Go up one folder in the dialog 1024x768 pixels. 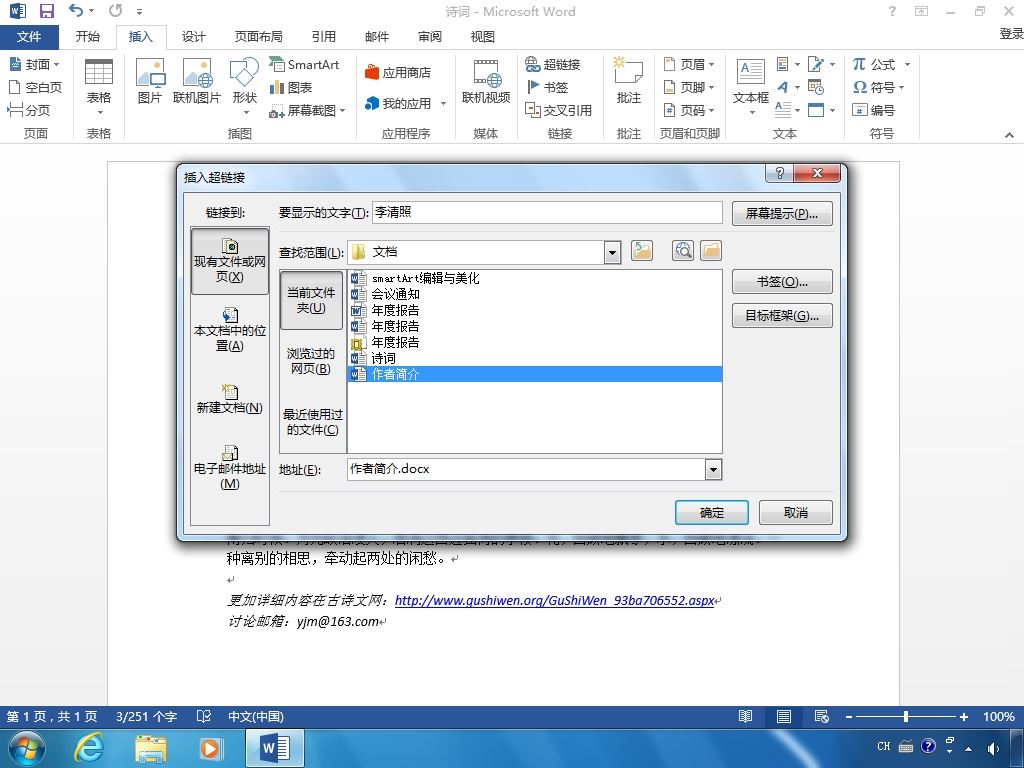642,251
